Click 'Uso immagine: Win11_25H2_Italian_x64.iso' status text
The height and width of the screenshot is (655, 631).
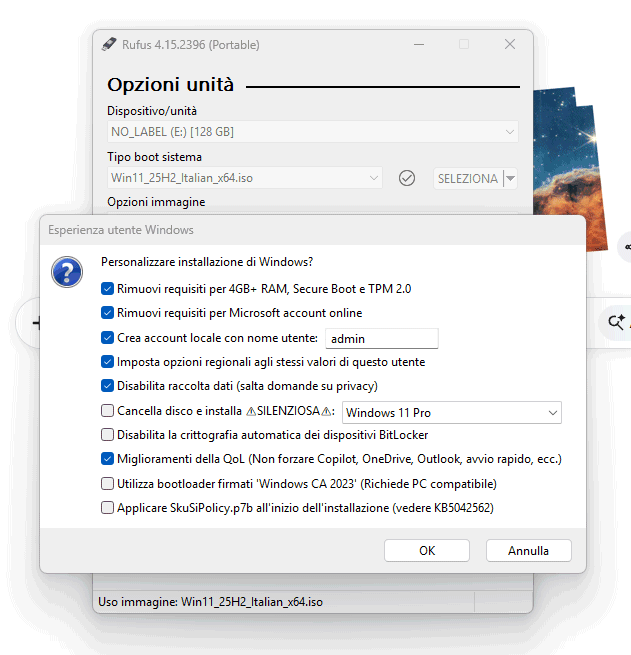[210, 602]
